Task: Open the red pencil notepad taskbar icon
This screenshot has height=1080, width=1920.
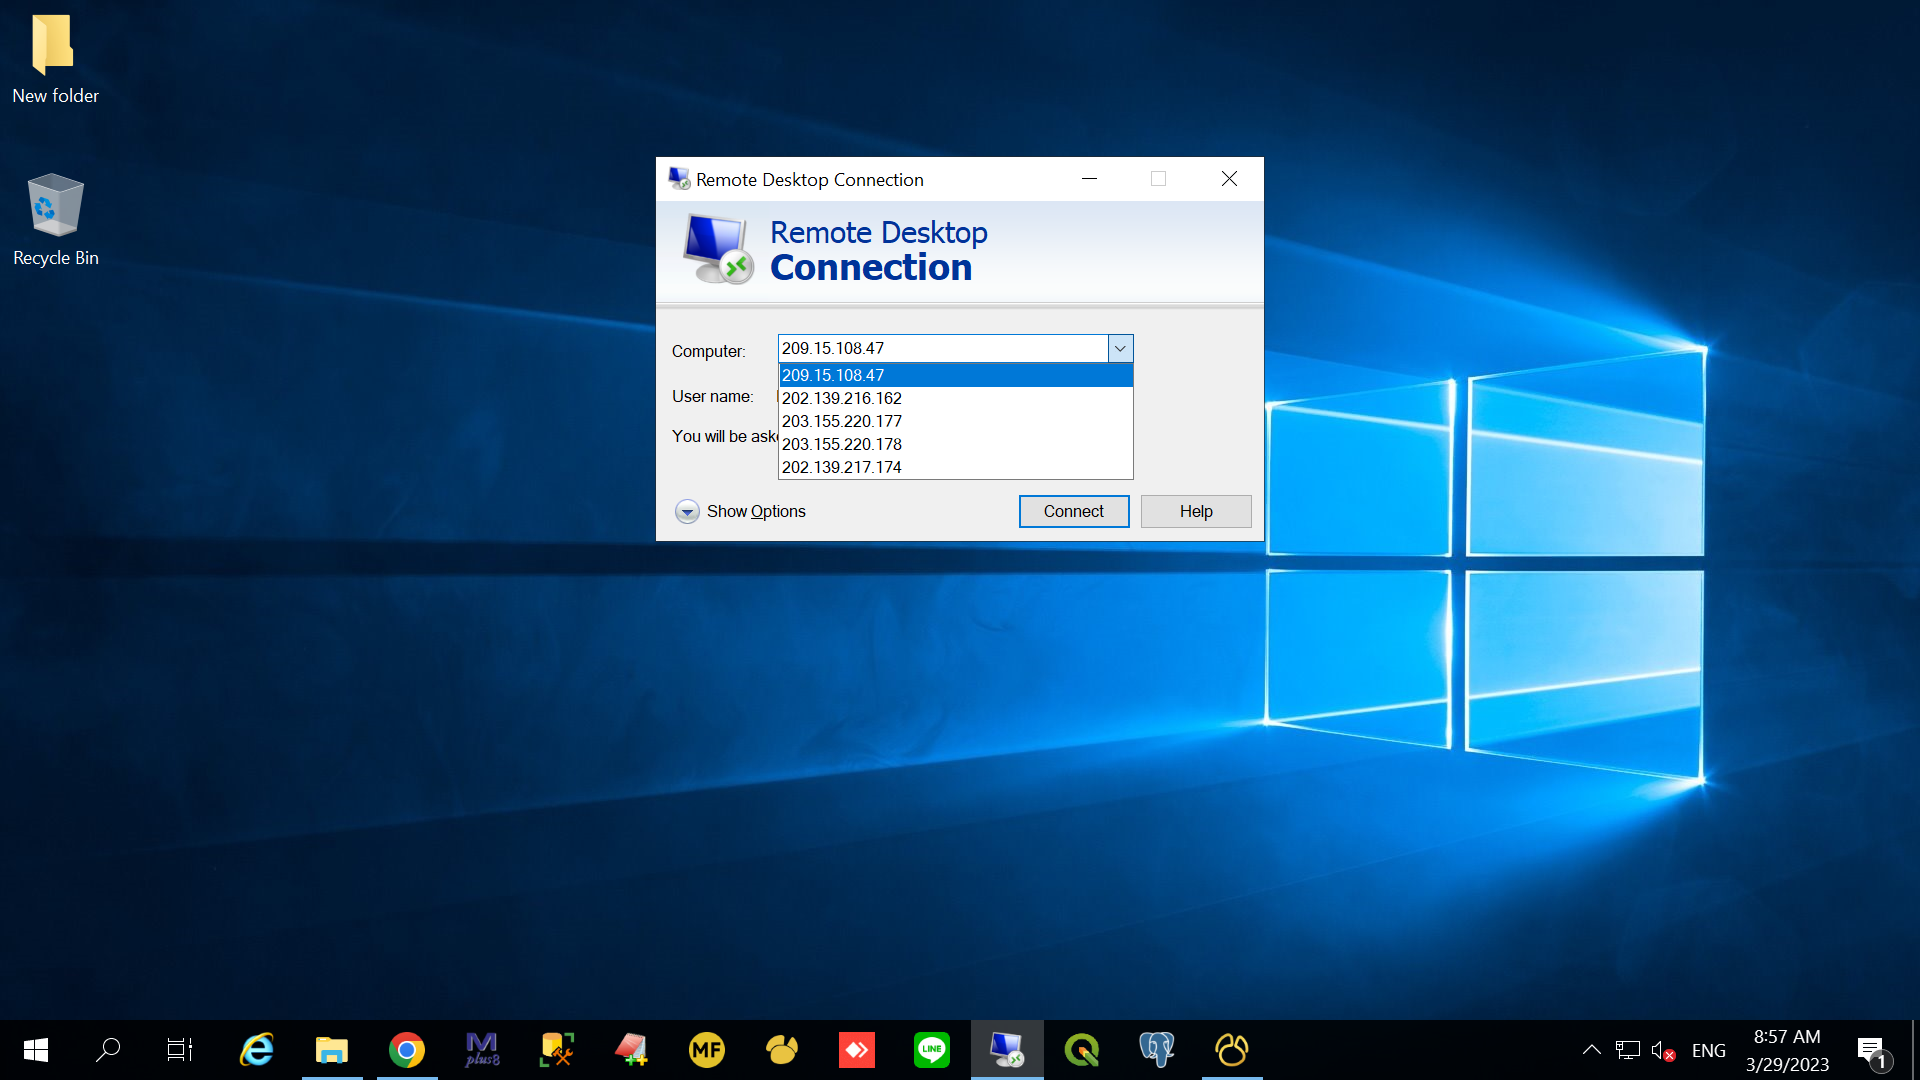Action: 632,1050
